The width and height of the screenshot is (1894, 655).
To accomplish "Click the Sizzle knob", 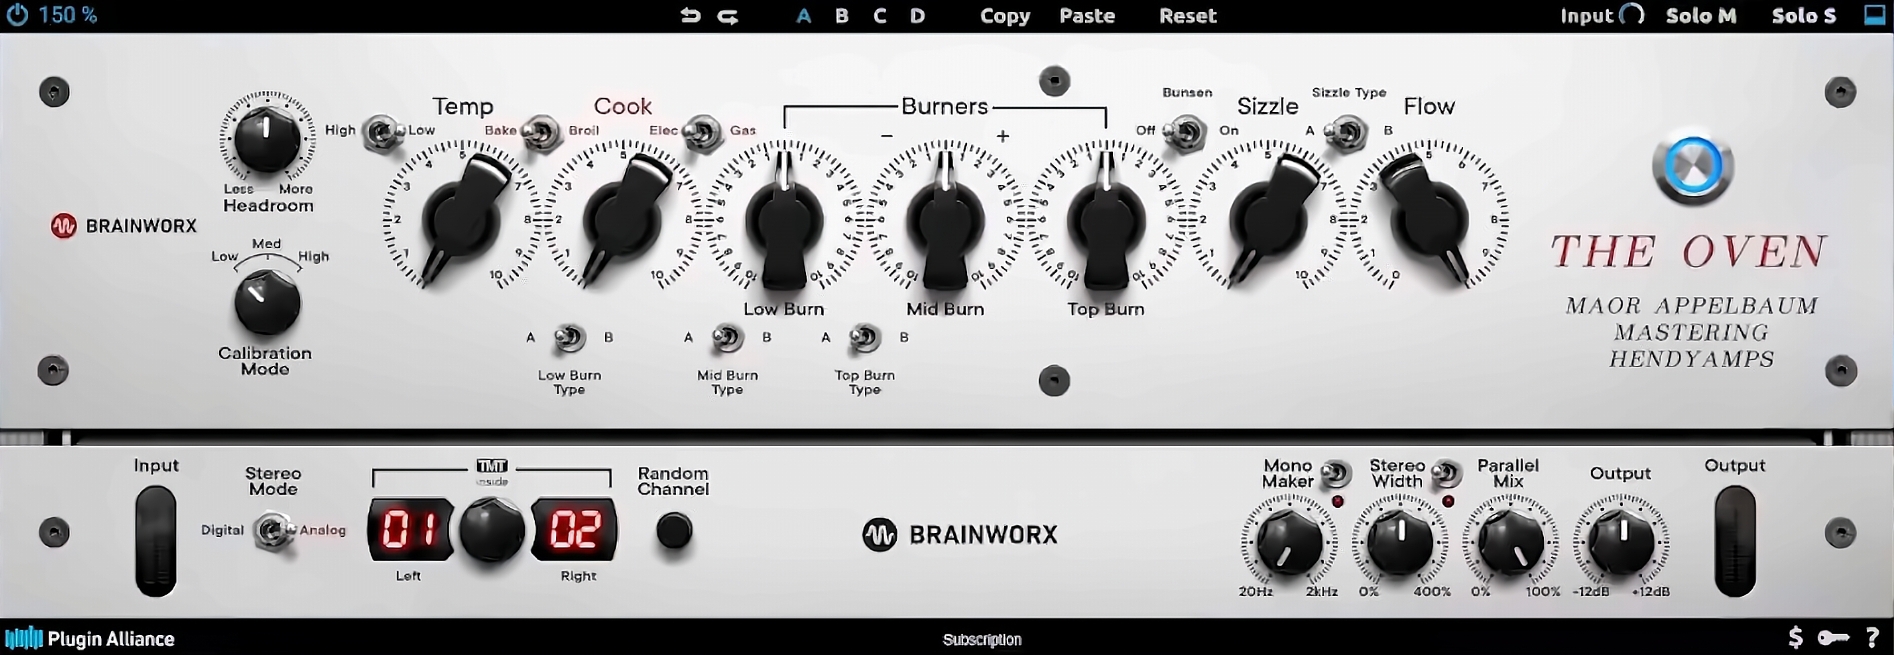I will 1268,220.
